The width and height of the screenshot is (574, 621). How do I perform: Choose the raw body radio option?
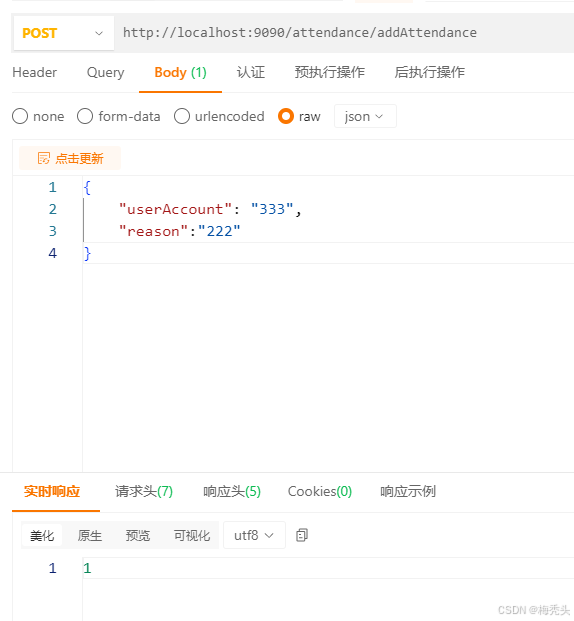tap(286, 116)
